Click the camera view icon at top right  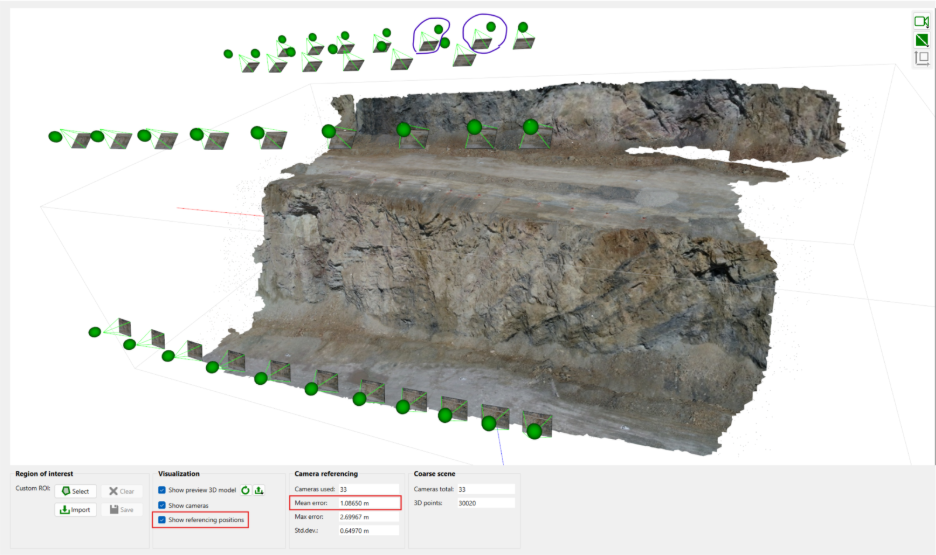921,22
